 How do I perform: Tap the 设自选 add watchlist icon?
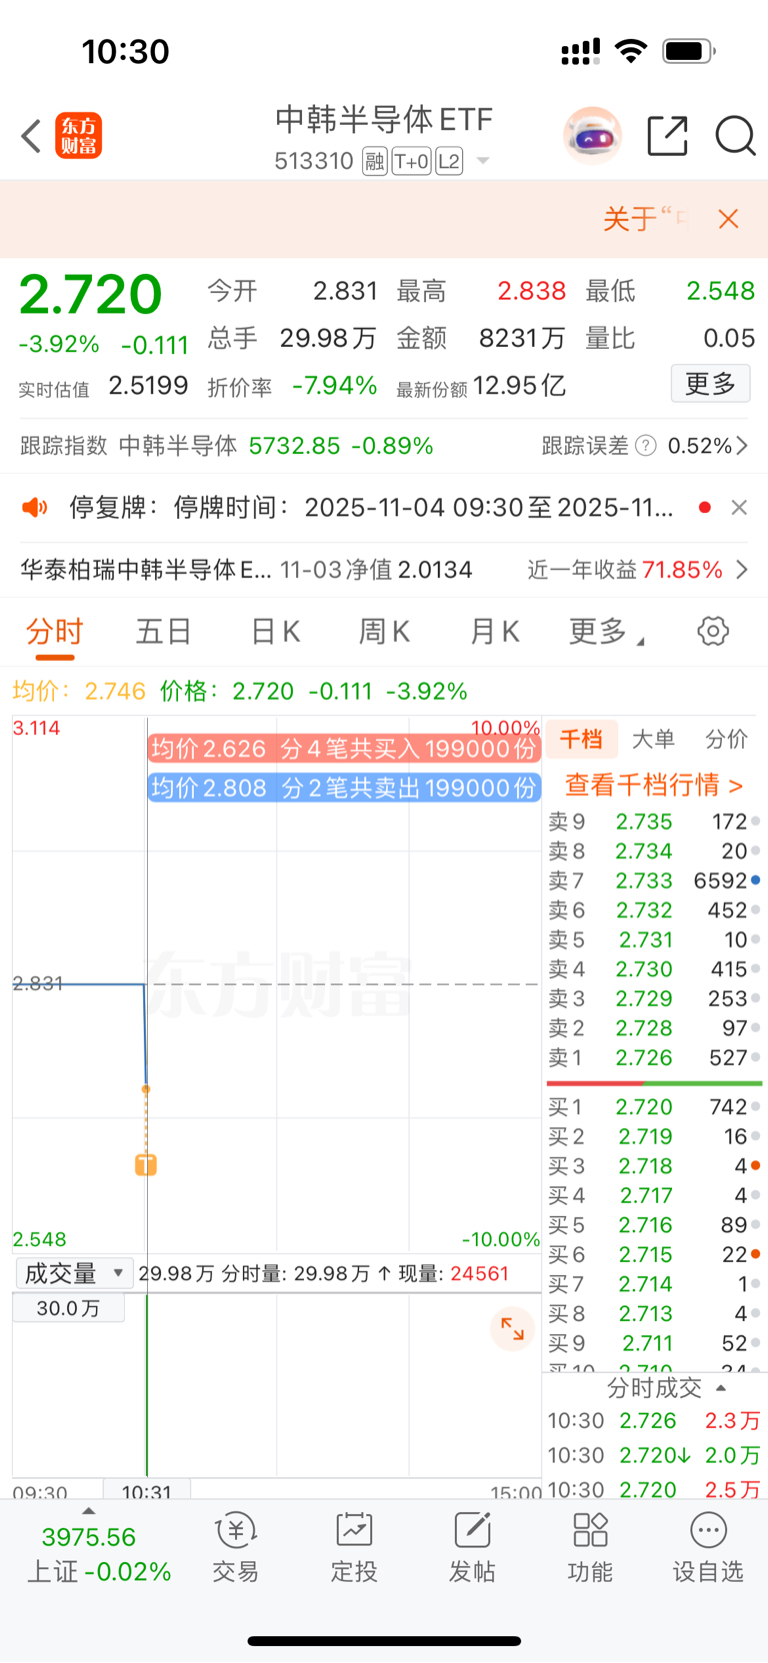[708, 1548]
